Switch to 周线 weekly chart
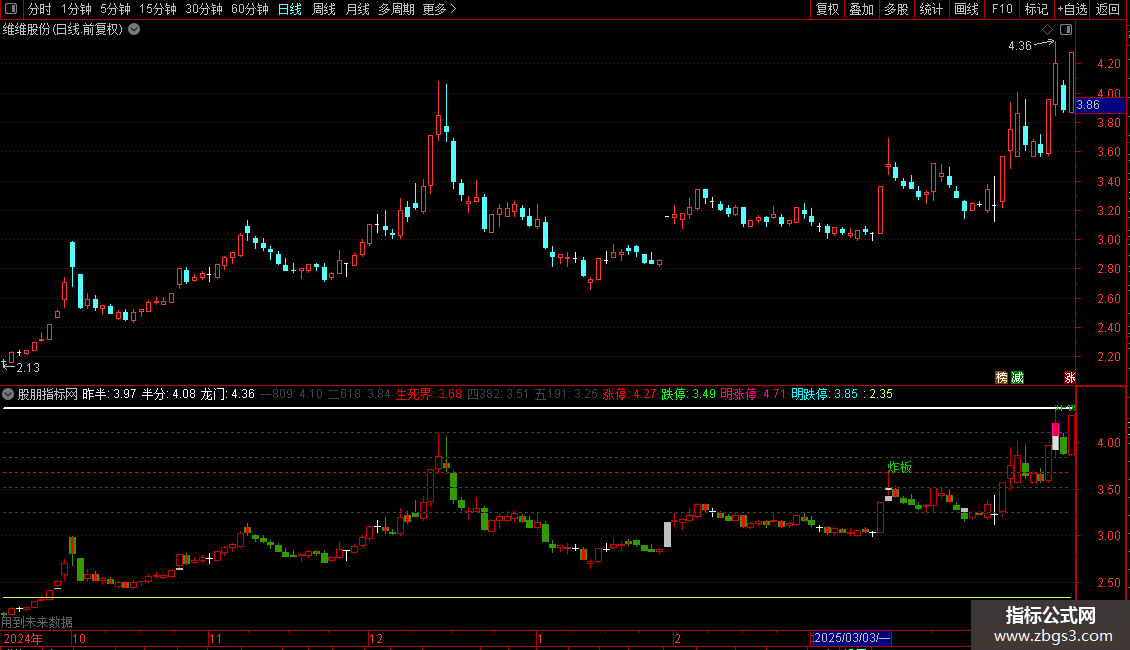The image size is (1130, 650). click(x=324, y=9)
